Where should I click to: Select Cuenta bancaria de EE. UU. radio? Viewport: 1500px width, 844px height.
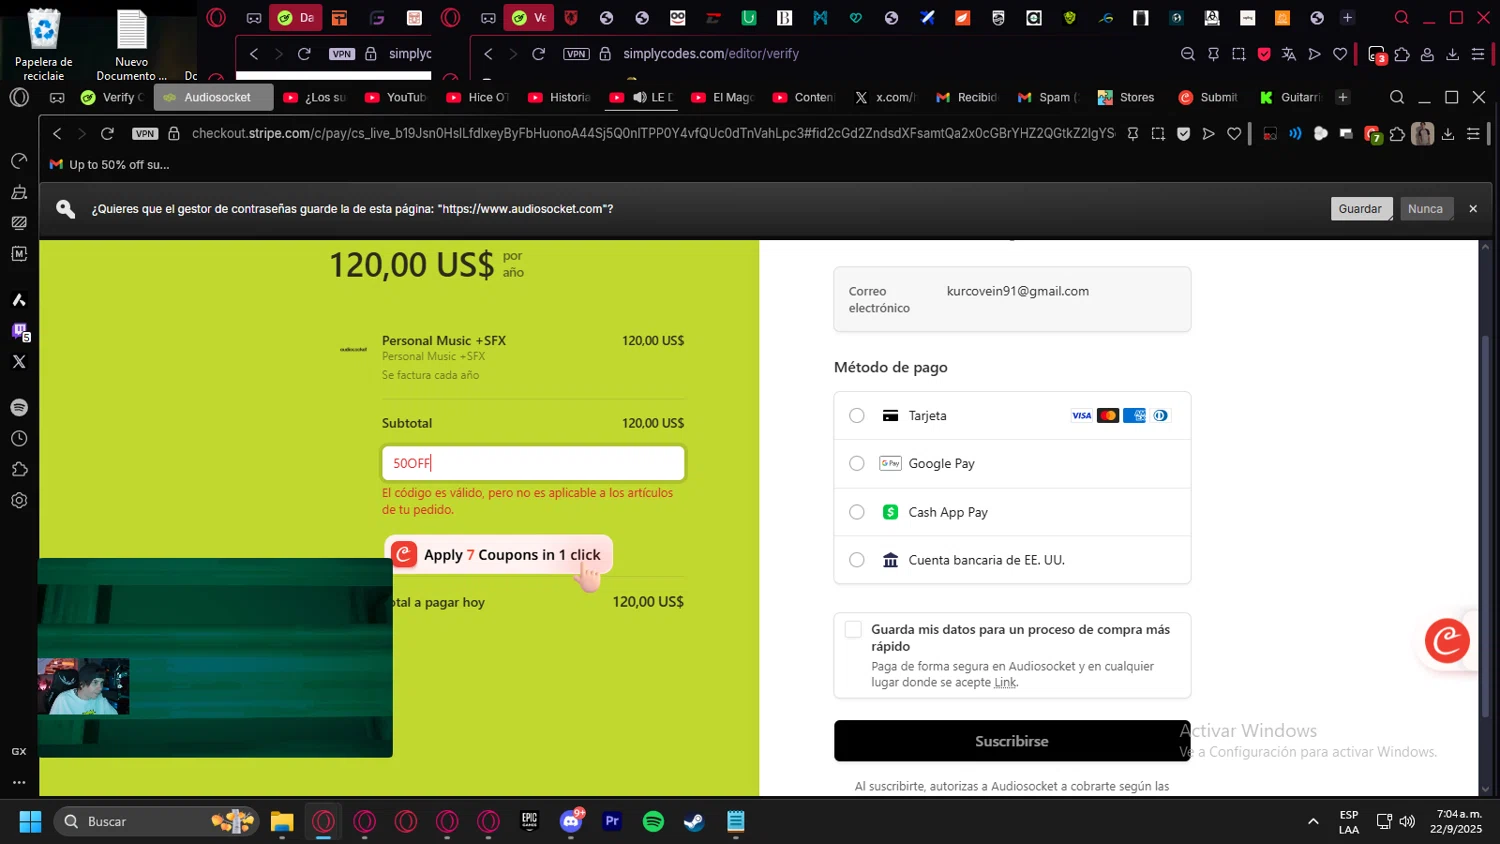coord(857,560)
